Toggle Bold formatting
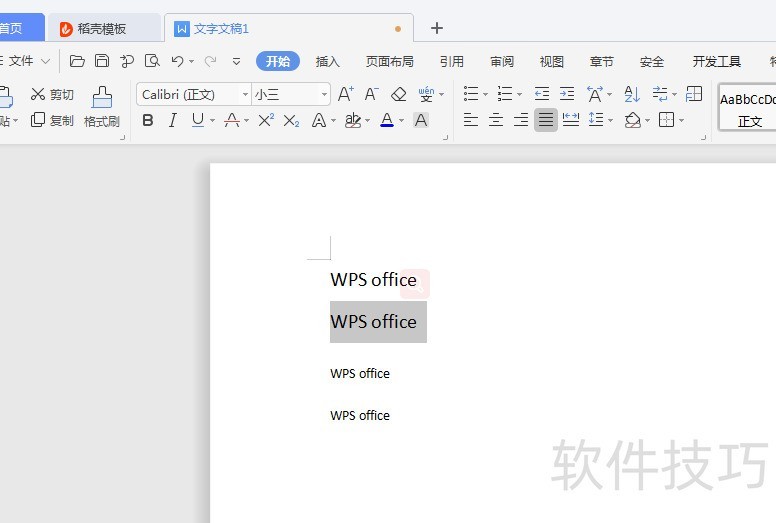This screenshot has width=776, height=523. (x=147, y=120)
